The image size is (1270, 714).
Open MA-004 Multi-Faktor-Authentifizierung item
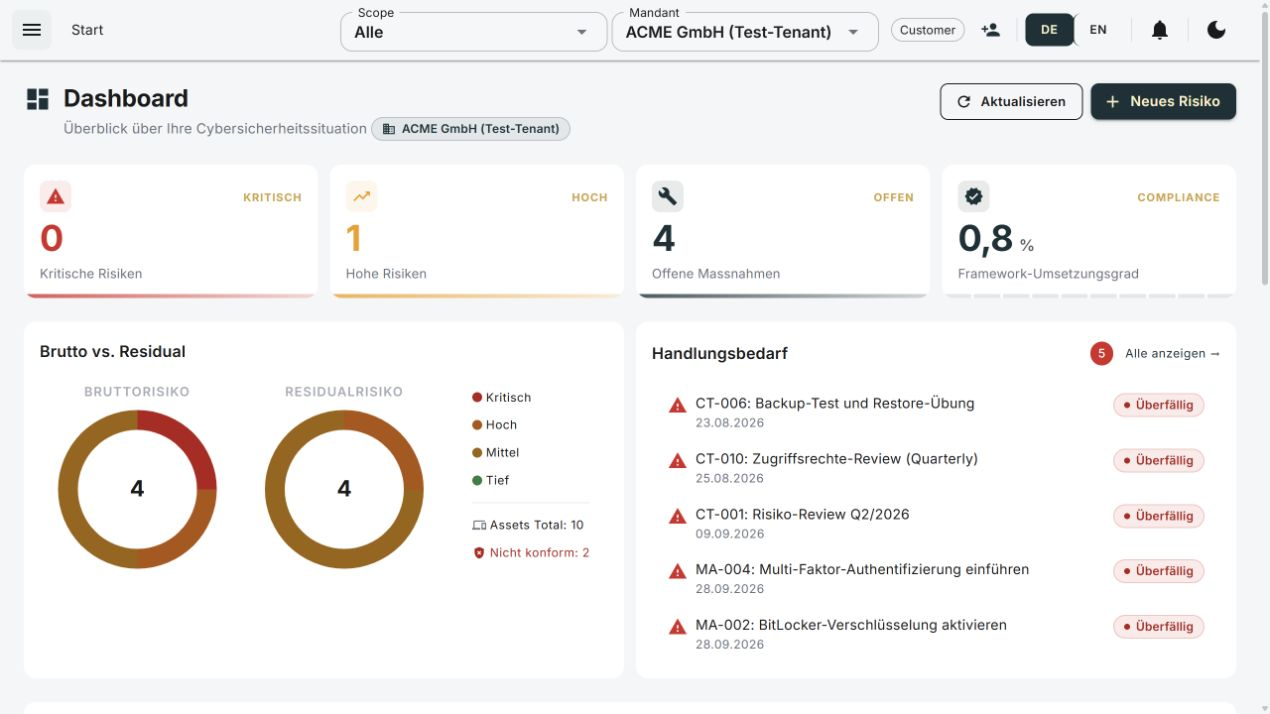pos(936,577)
